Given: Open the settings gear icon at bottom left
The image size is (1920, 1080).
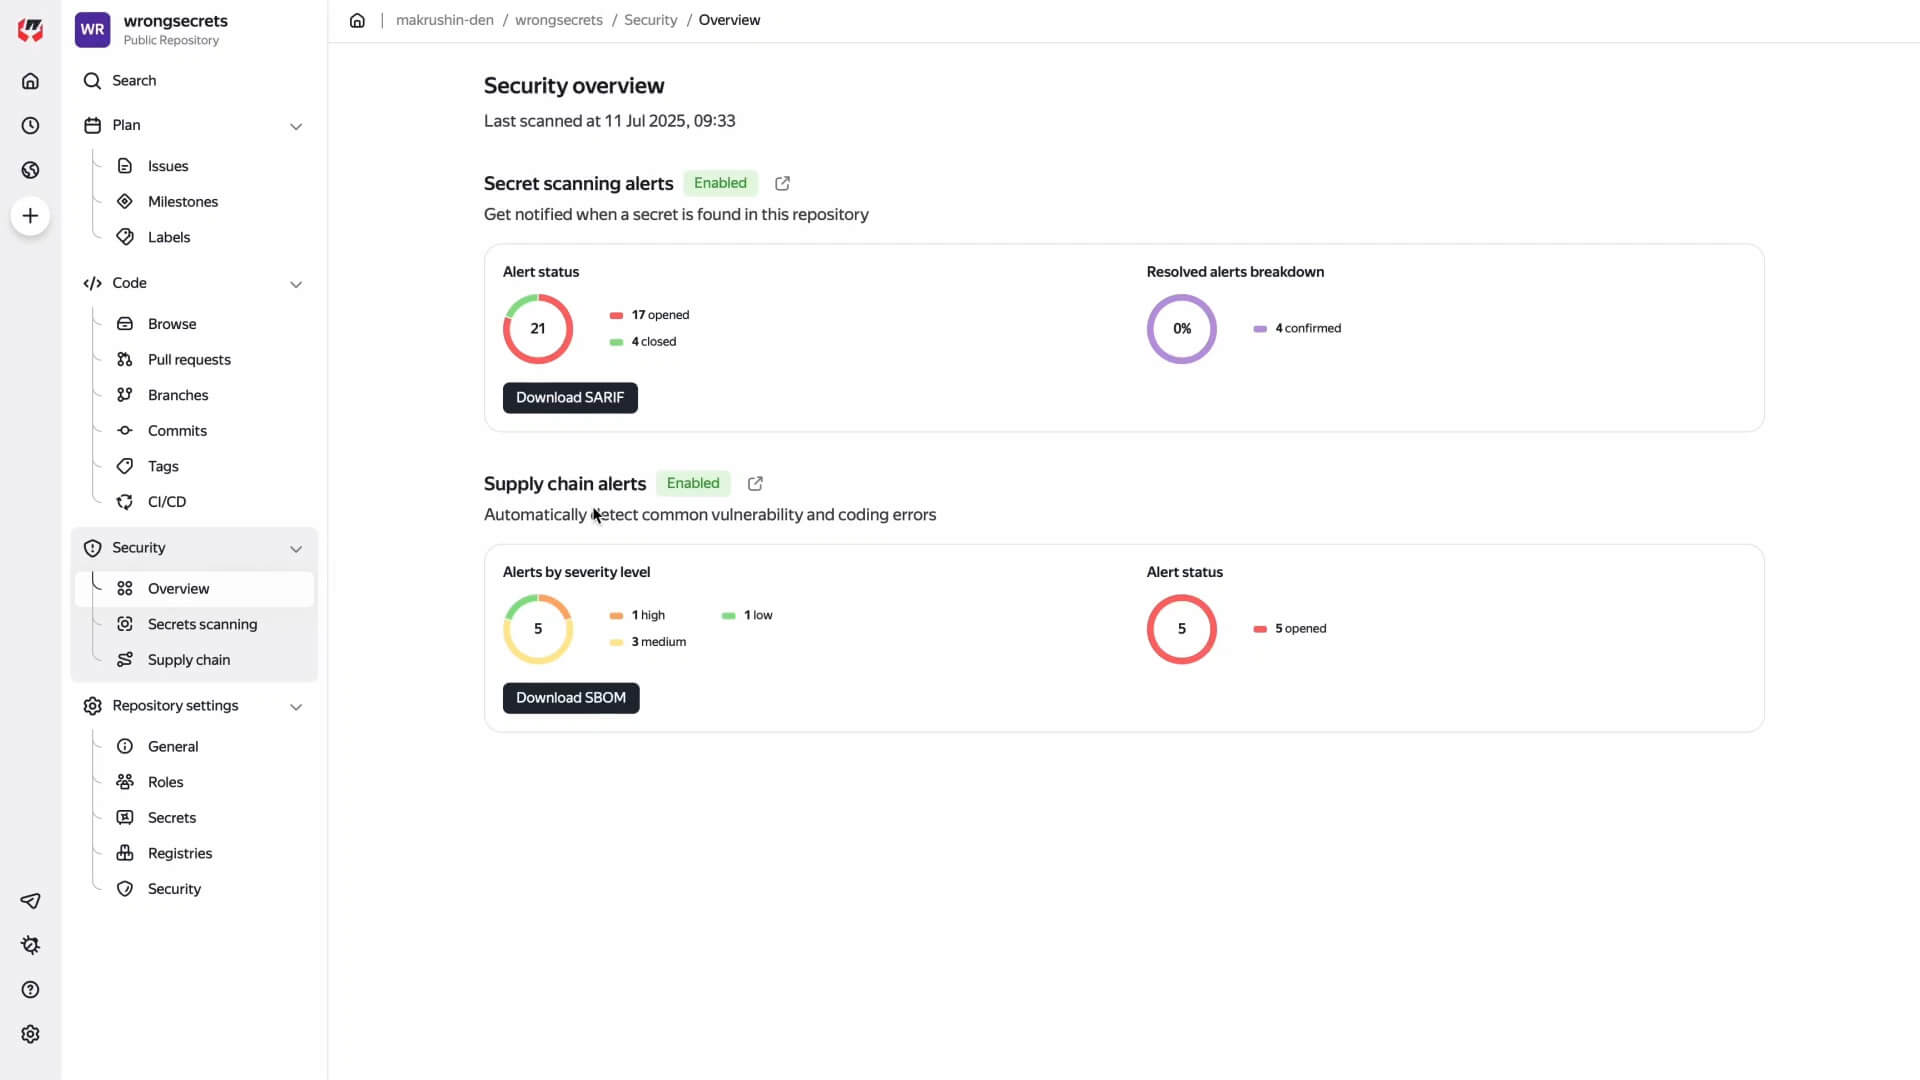Looking at the screenshot, I should pos(30,1034).
